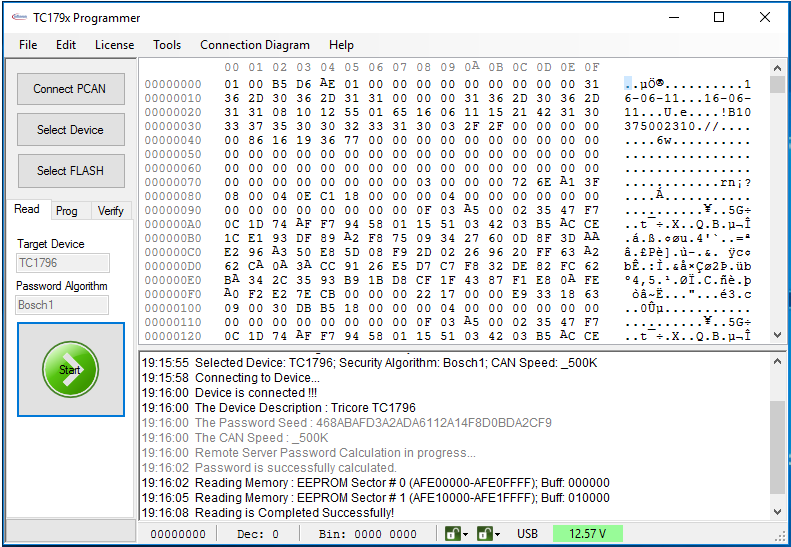This screenshot has height=547, width=791.
Task: Click the first green padlock status icon
Action: [452, 534]
